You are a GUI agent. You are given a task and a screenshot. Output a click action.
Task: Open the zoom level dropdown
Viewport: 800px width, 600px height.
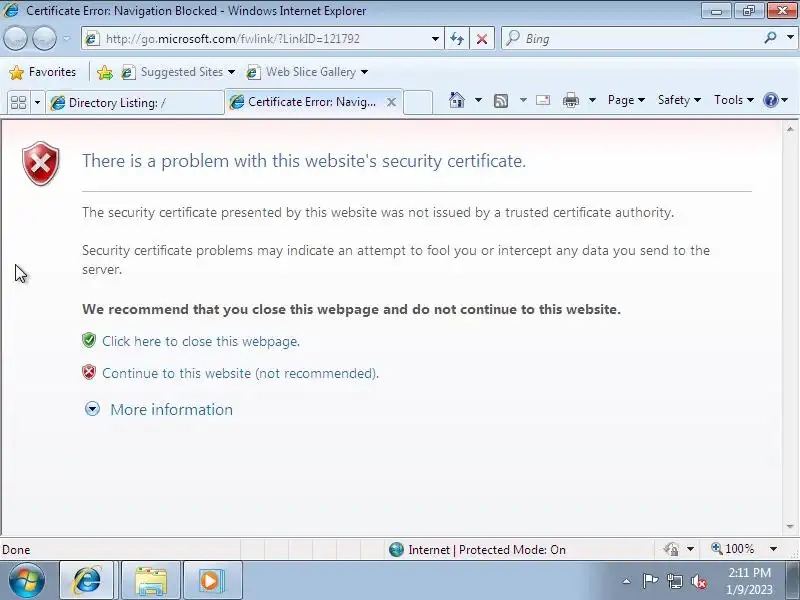point(773,549)
